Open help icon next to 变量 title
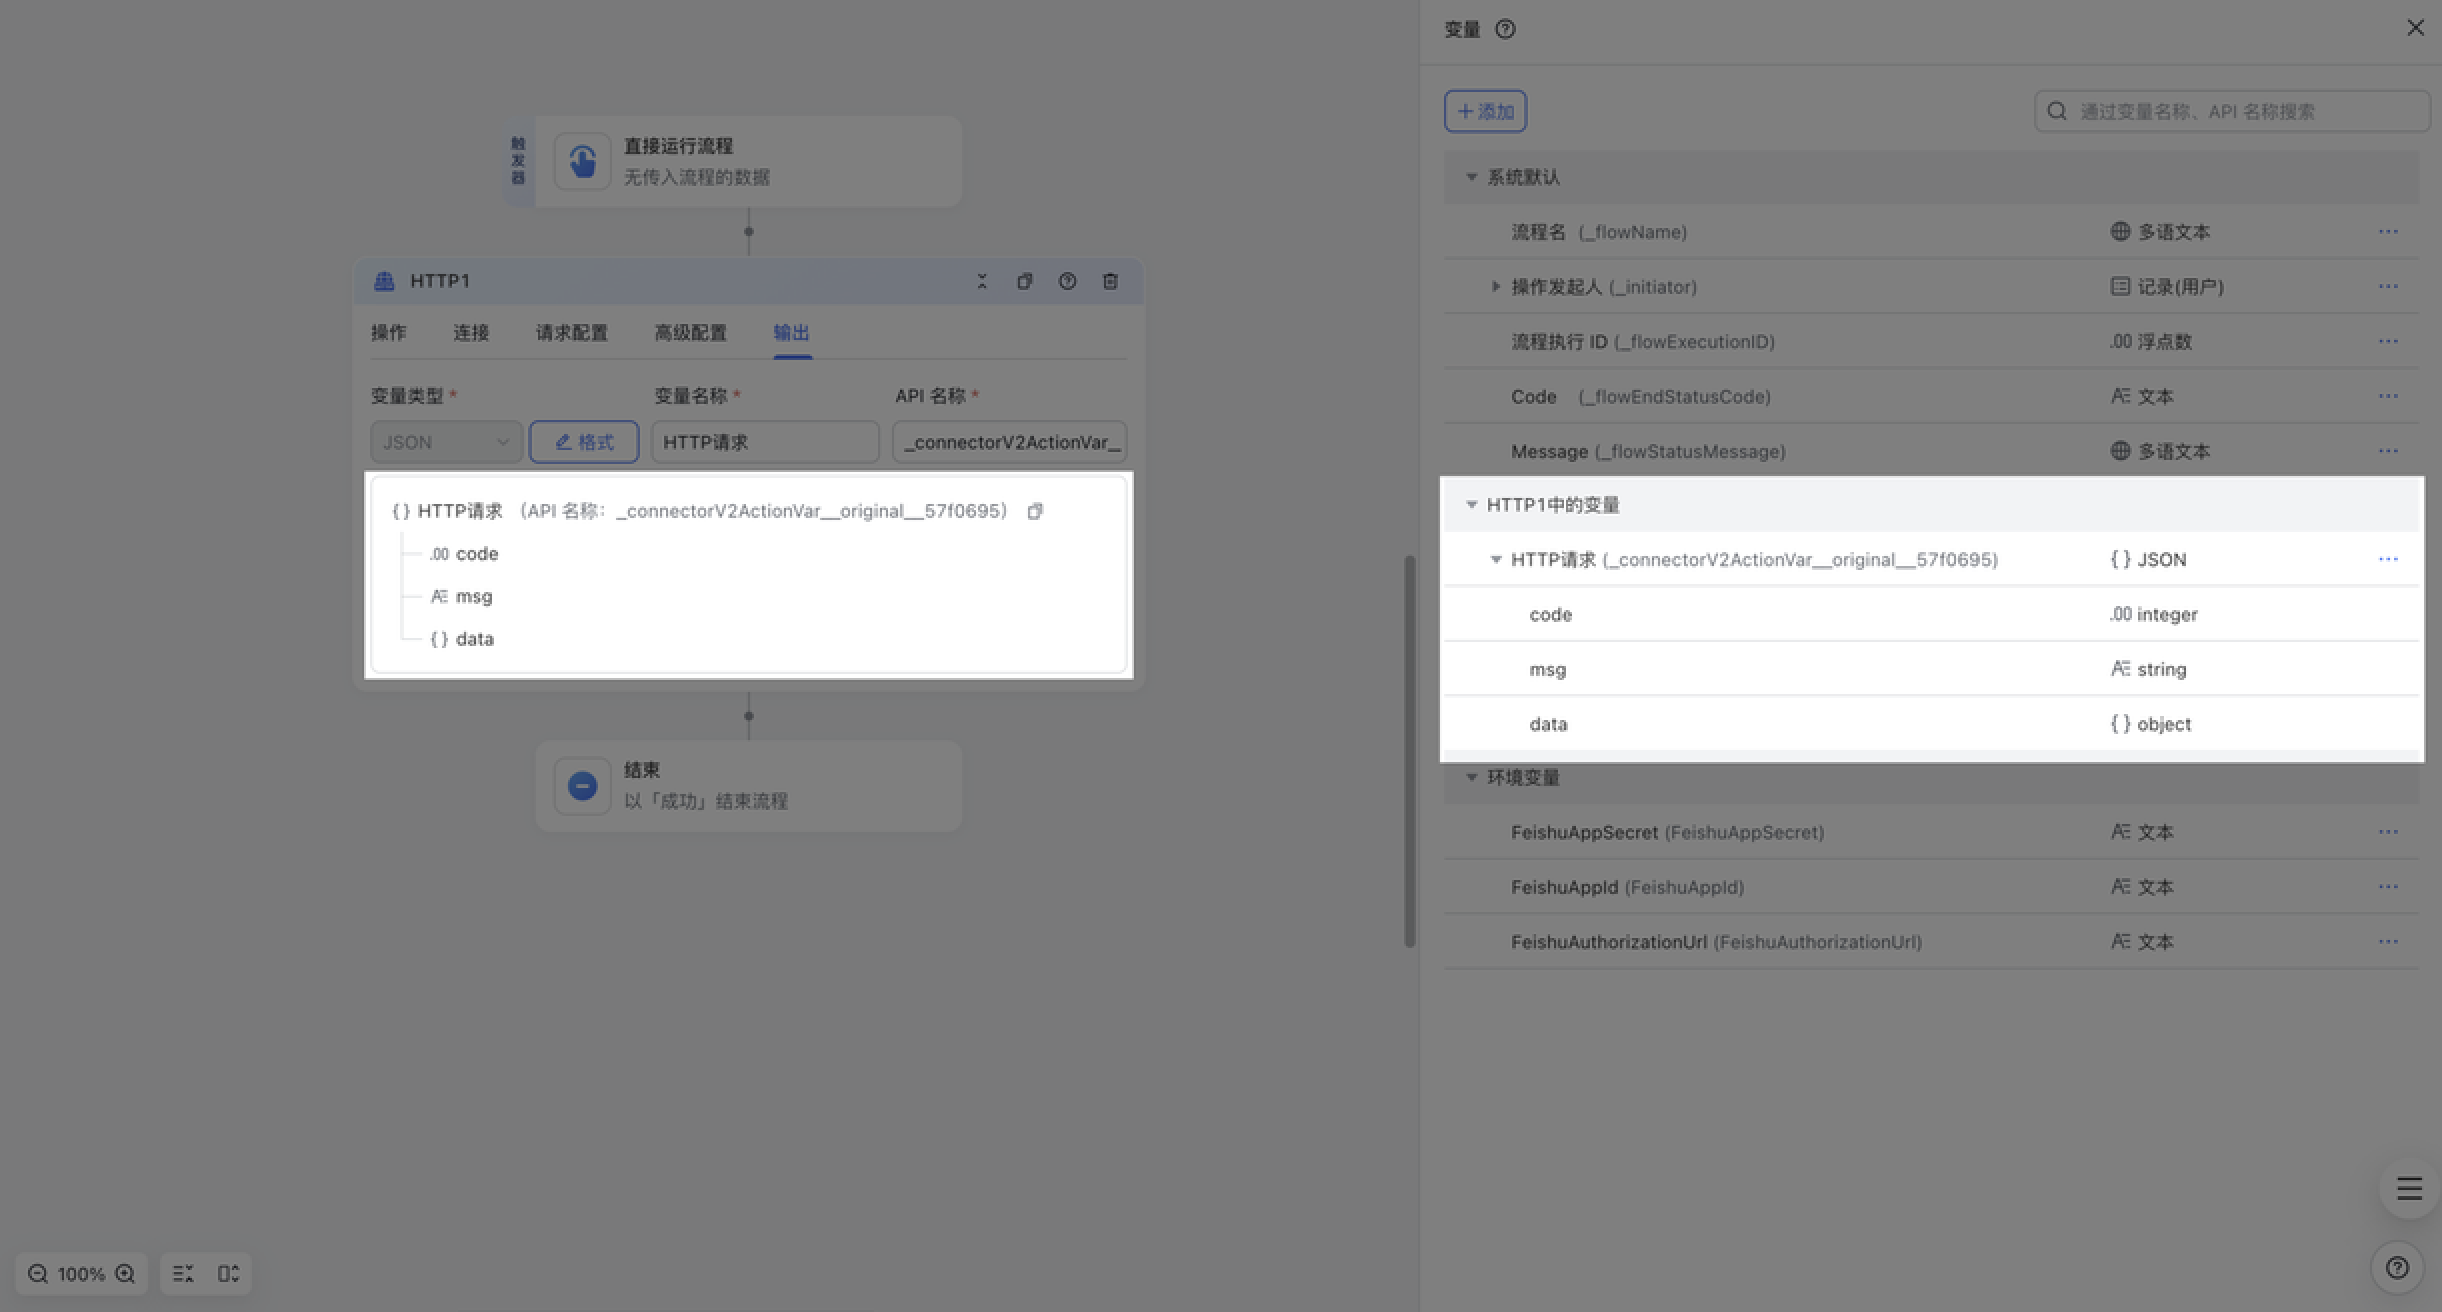The image size is (2442, 1312). tap(1505, 29)
